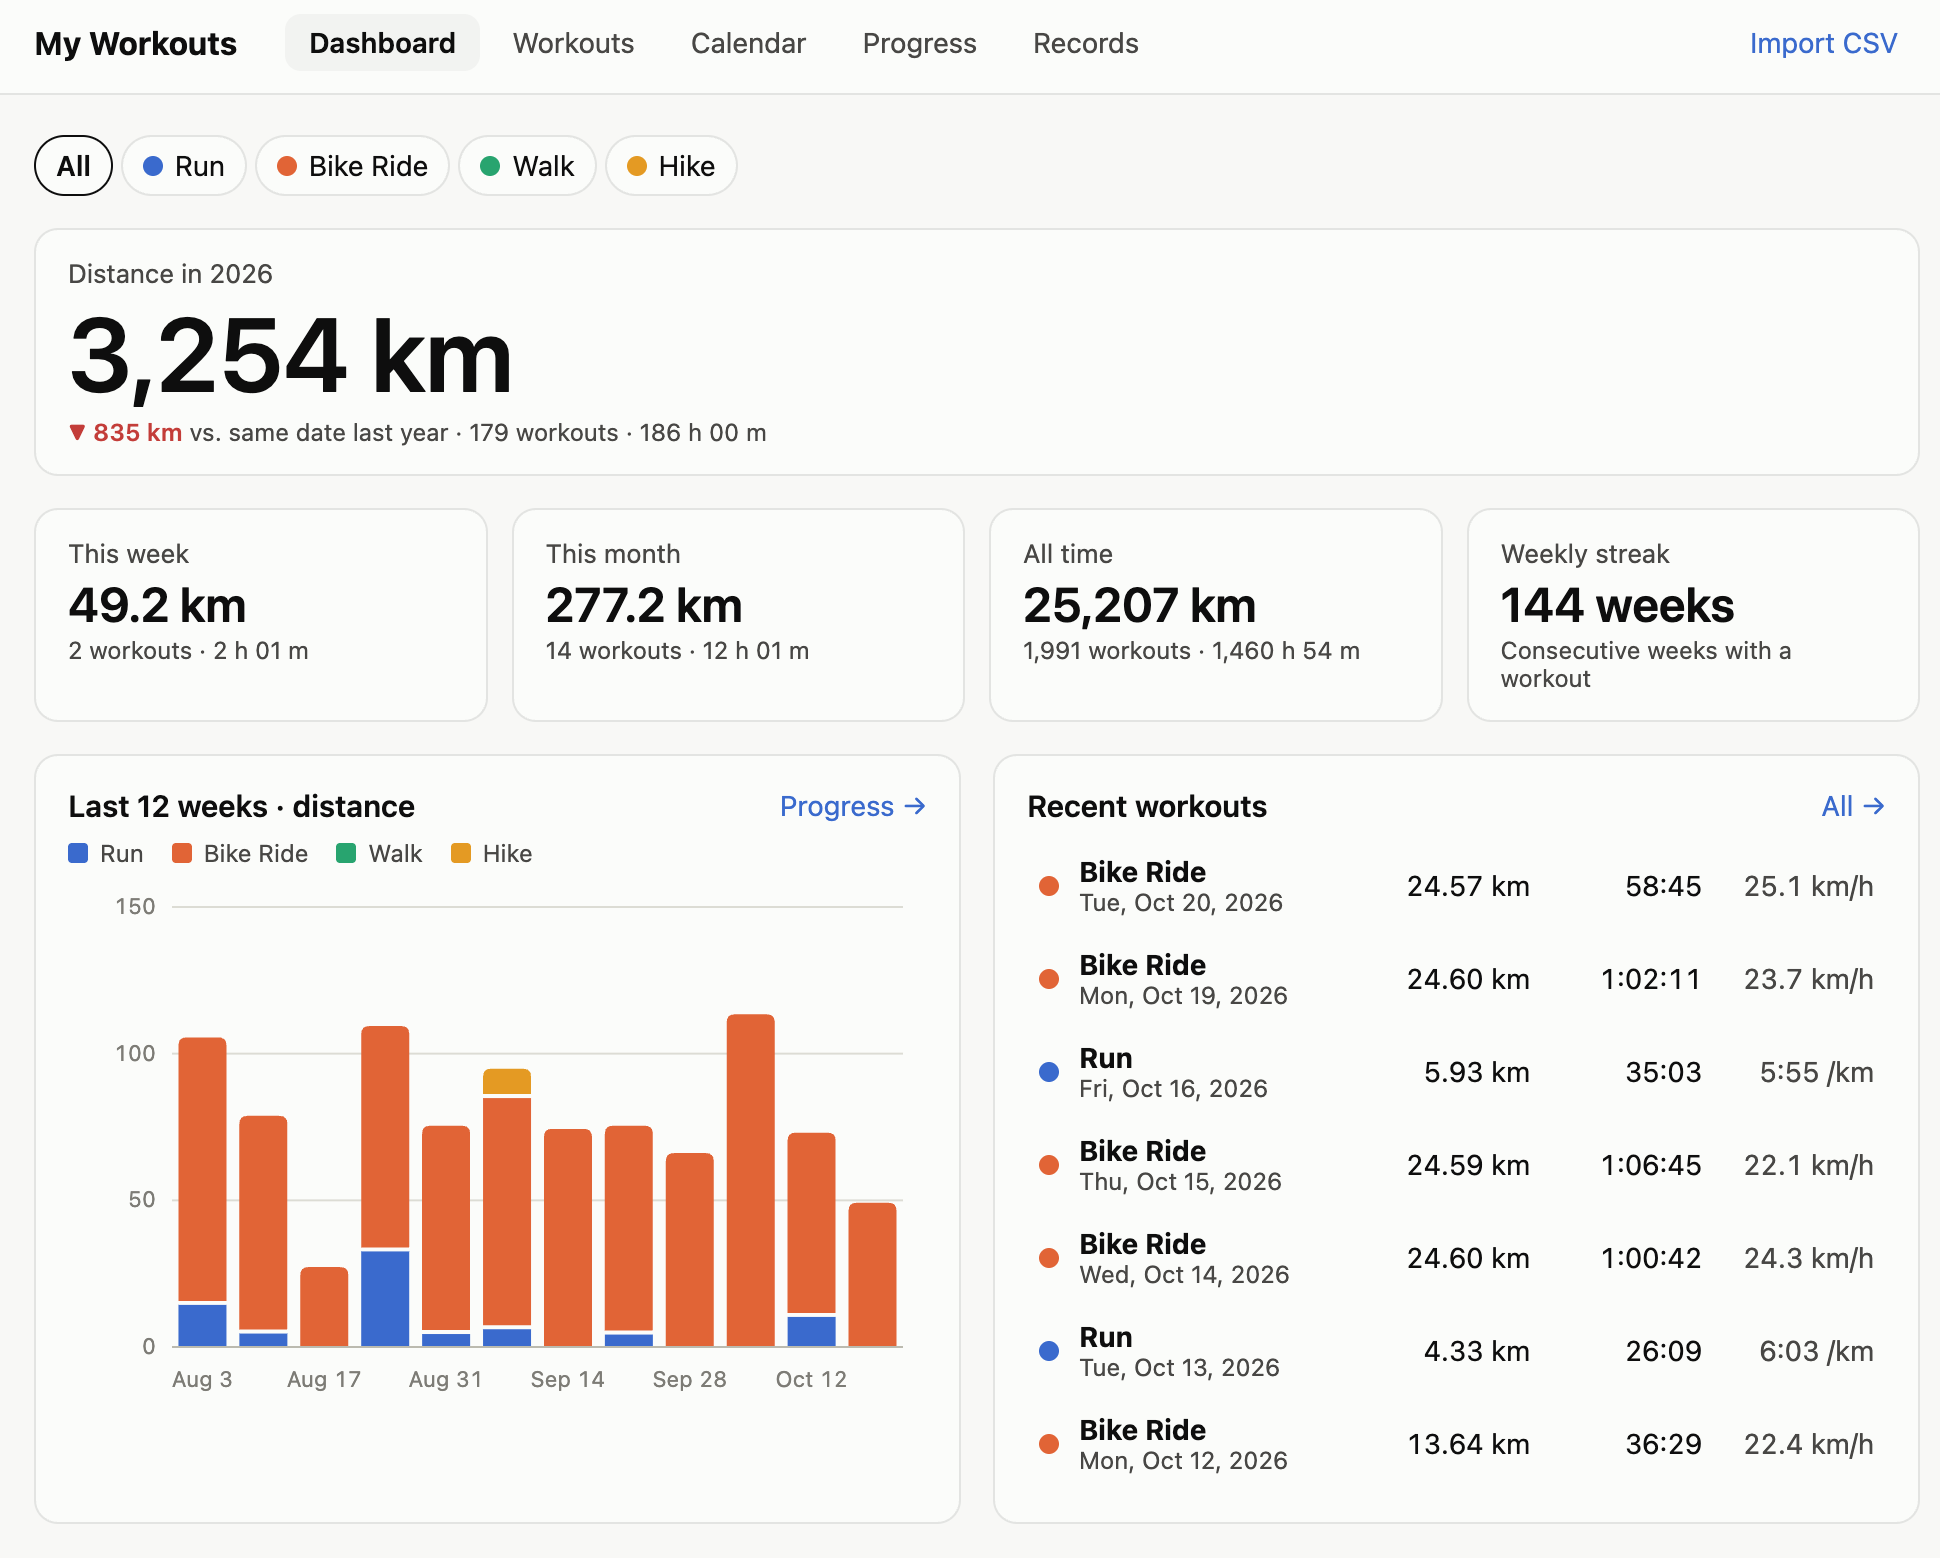Open the Calendar tab

point(748,43)
